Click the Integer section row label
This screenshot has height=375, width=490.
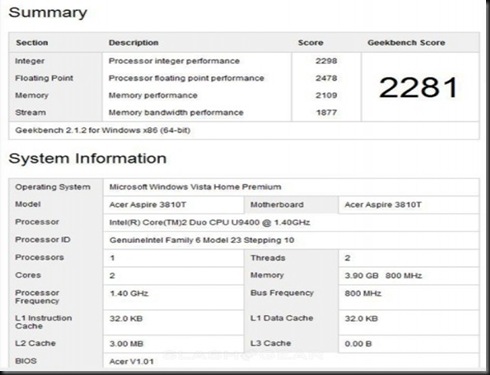(x=30, y=61)
